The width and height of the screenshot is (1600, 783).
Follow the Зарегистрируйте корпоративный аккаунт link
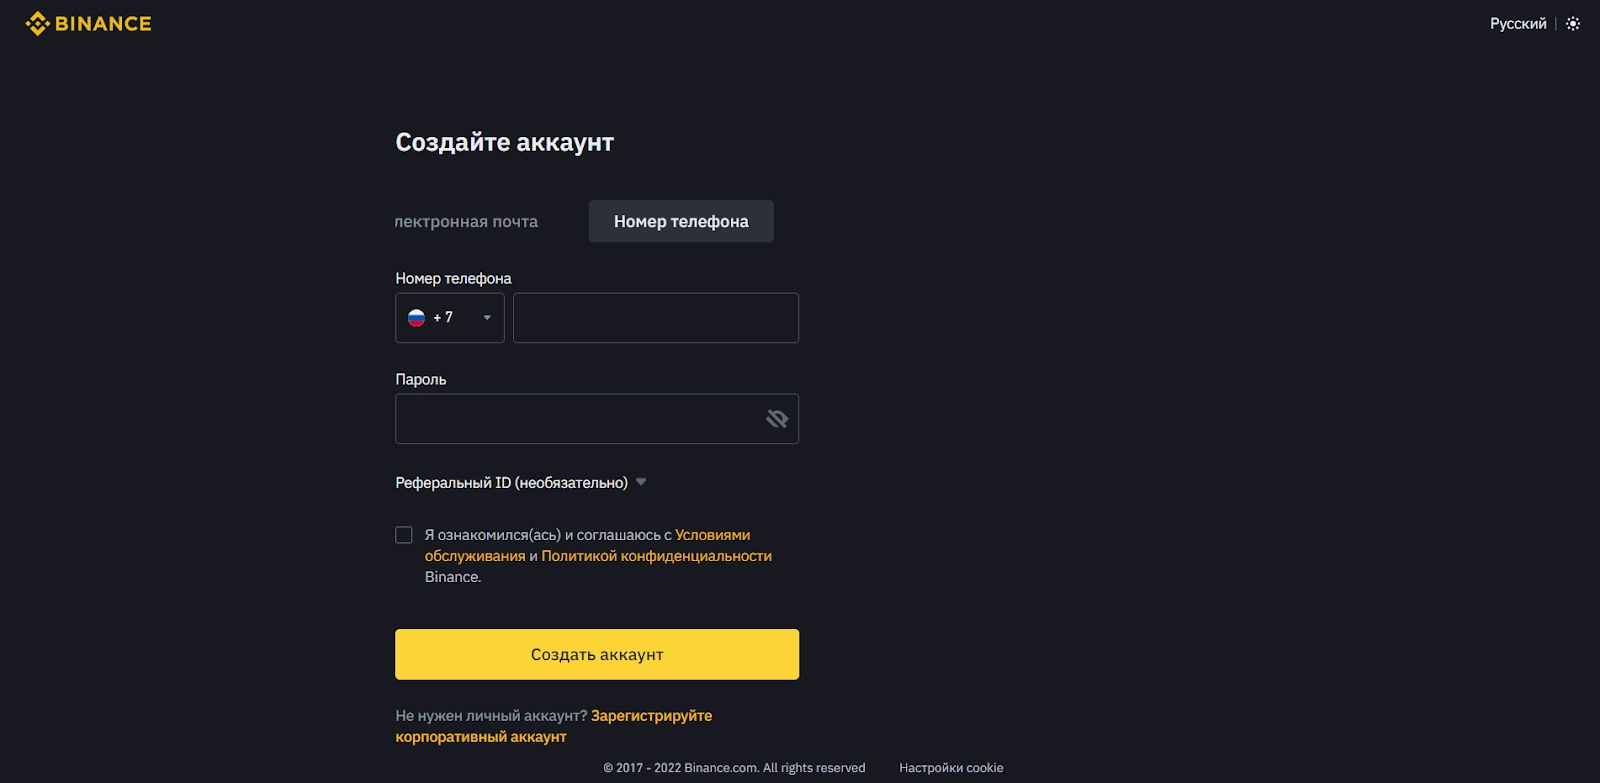pos(554,726)
